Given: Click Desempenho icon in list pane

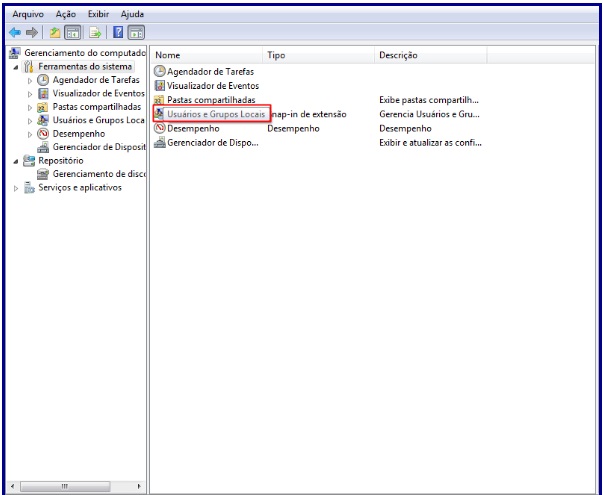Looking at the screenshot, I should (159, 128).
